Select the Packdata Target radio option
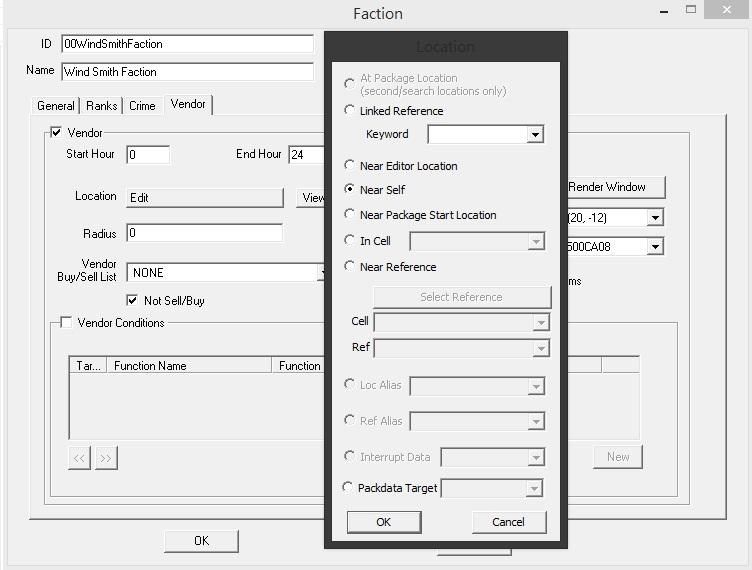The width and height of the screenshot is (752, 570). point(348,487)
